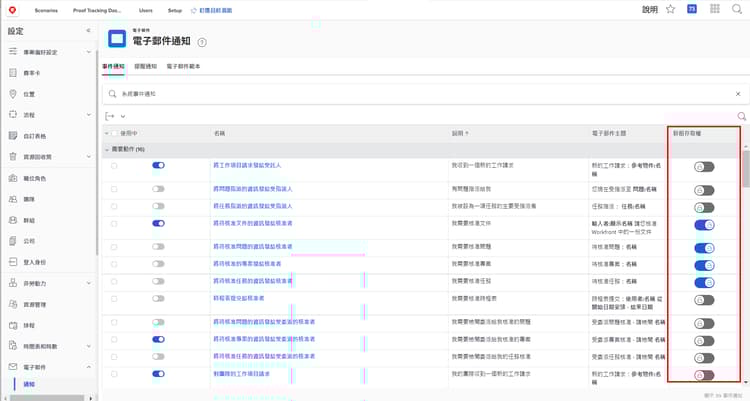The height and width of the screenshot is (401, 750).
Task: Tick checkbox for 我收到一個新的工作請求 row
Action: (x=114, y=166)
